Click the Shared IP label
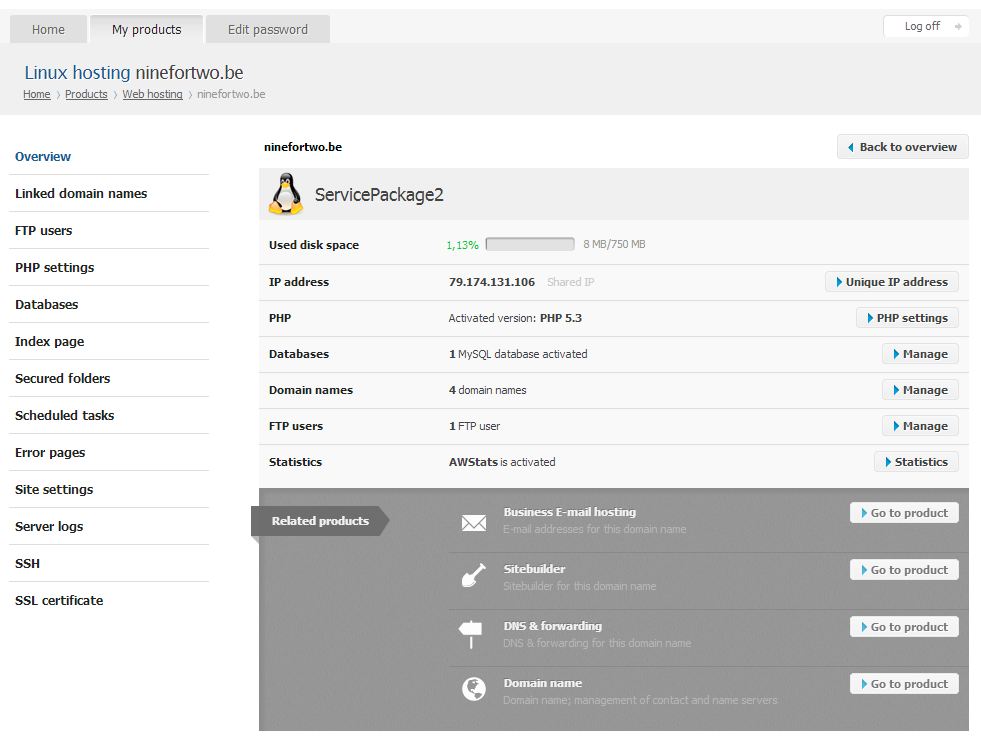Image resolution: width=981 pixels, height=745 pixels. (x=571, y=282)
